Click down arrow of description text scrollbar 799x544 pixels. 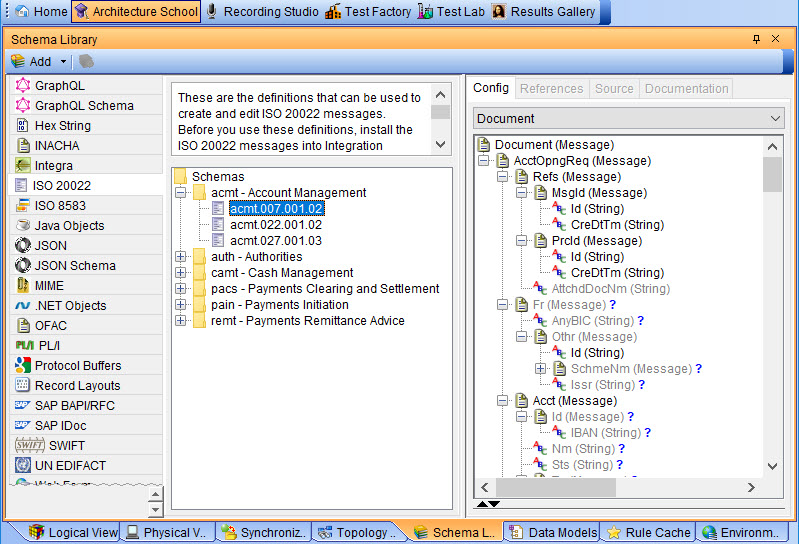(440, 145)
